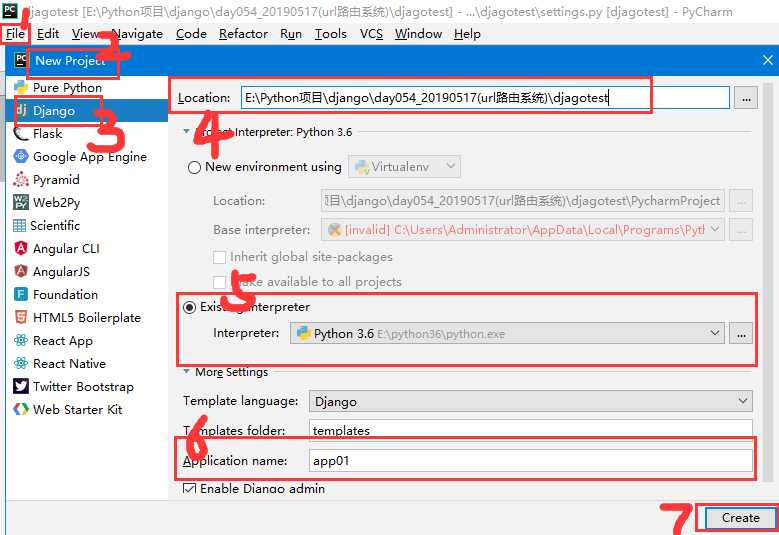Collapse the More Settings section
The height and width of the screenshot is (535, 779).
coord(186,372)
